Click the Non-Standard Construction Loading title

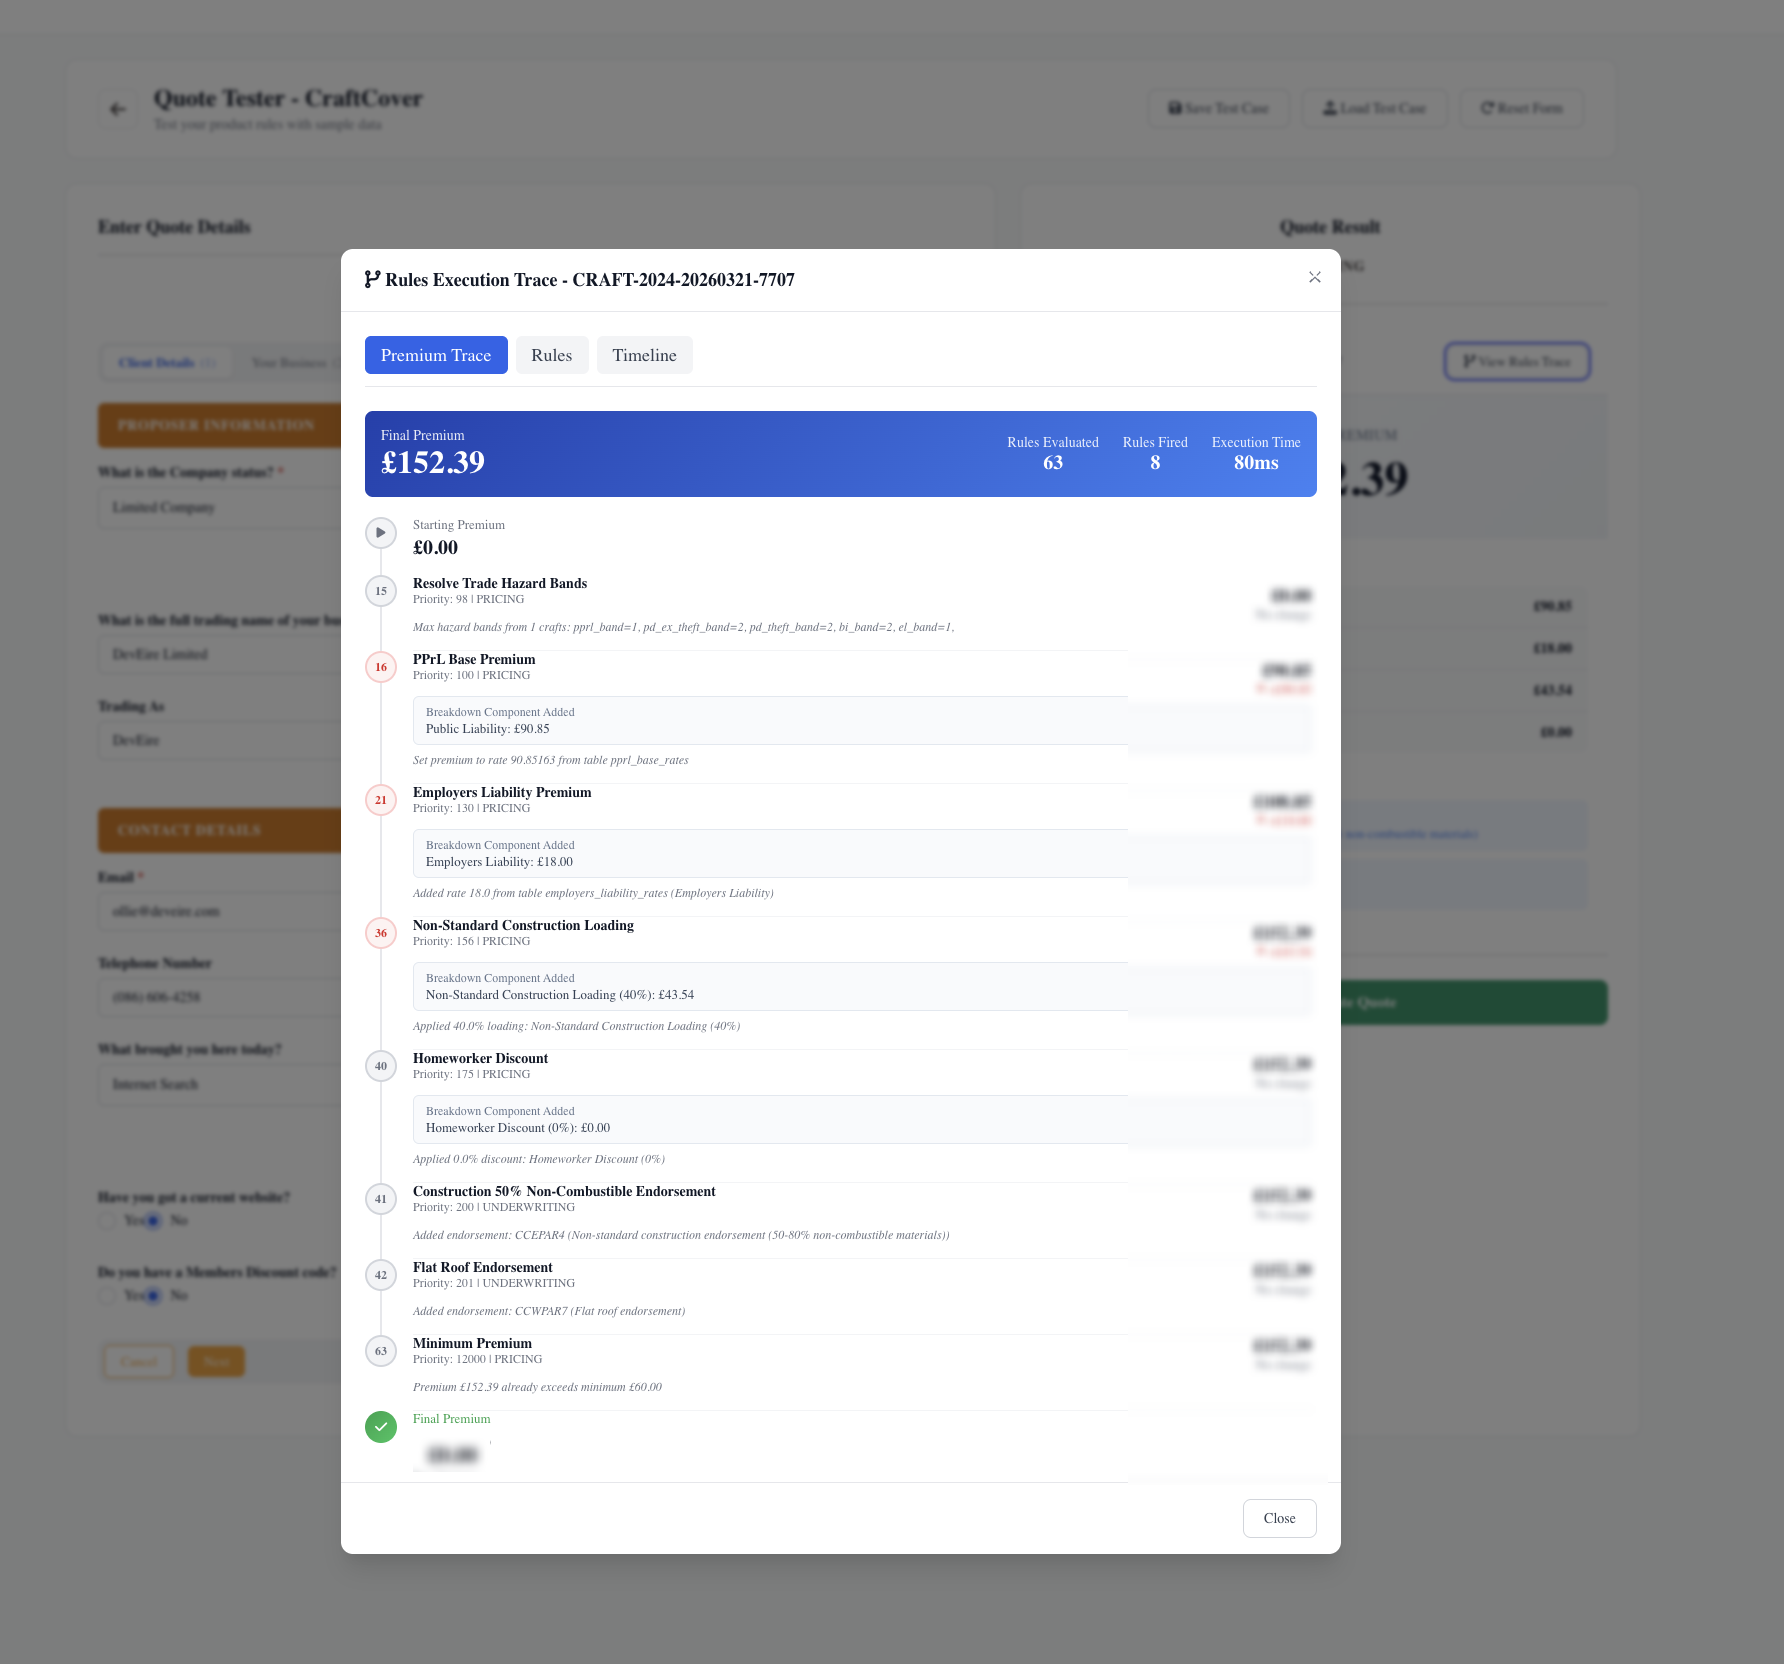pyautogui.click(x=523, y=925)
